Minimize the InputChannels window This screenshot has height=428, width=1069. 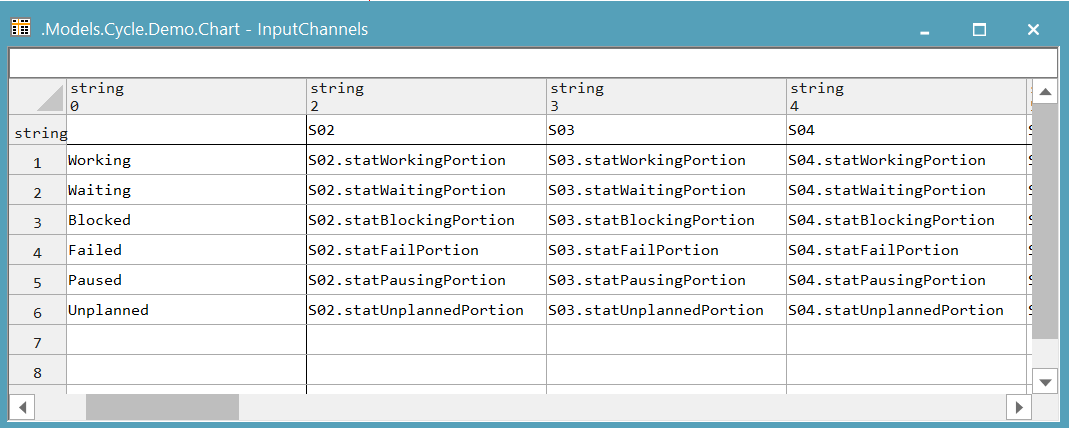925,30
